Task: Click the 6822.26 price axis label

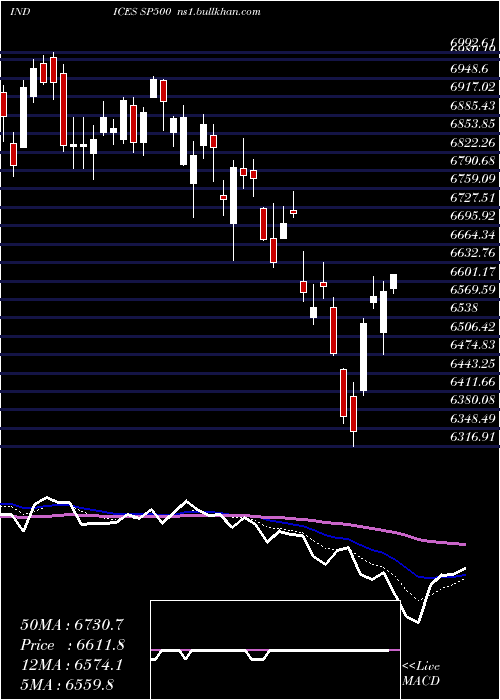Action: click(473, 143)
